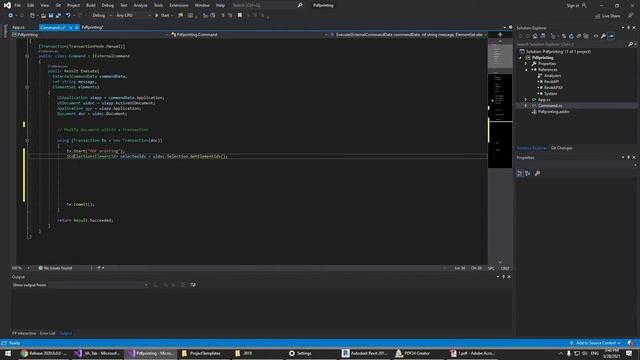The image size is (640, 360).
Task: Click the Collapse All icon in Solution Explorer
Action: (579, 36)
